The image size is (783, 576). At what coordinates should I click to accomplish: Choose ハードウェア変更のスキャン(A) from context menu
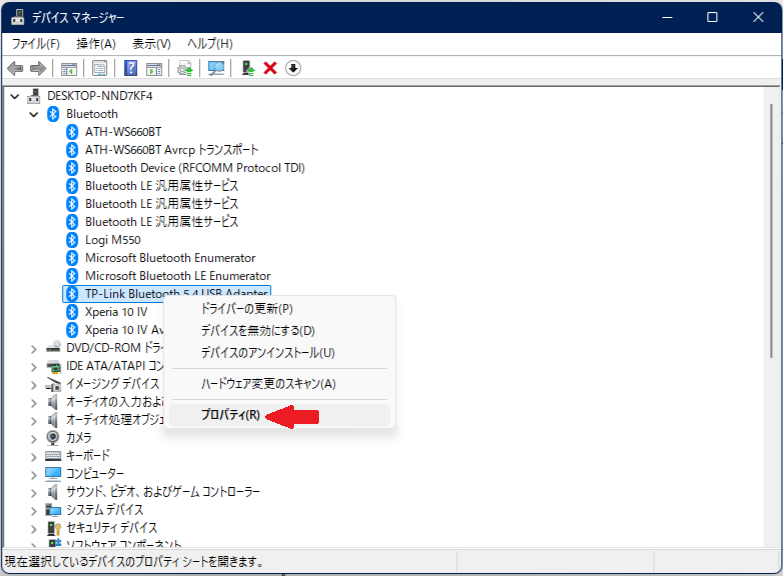pyautogui.click(x=280, y=384)
